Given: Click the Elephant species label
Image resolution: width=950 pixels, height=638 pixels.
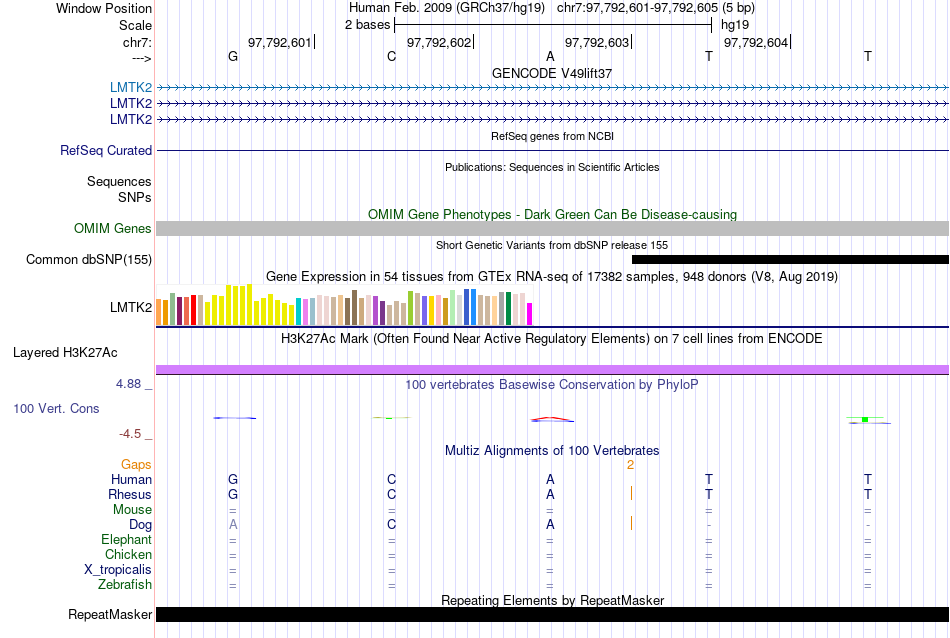Looking at the screenshot, I should [127, 539].
